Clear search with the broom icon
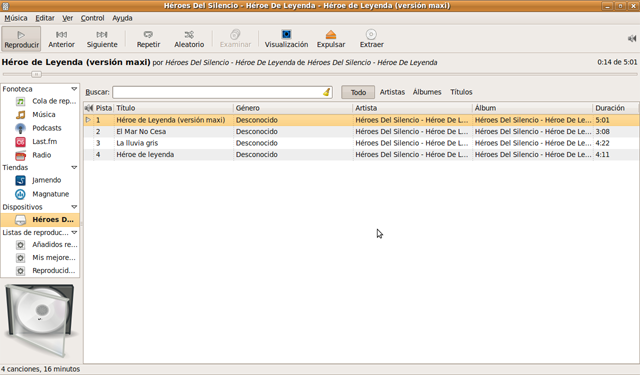 (x=327, y=92)
